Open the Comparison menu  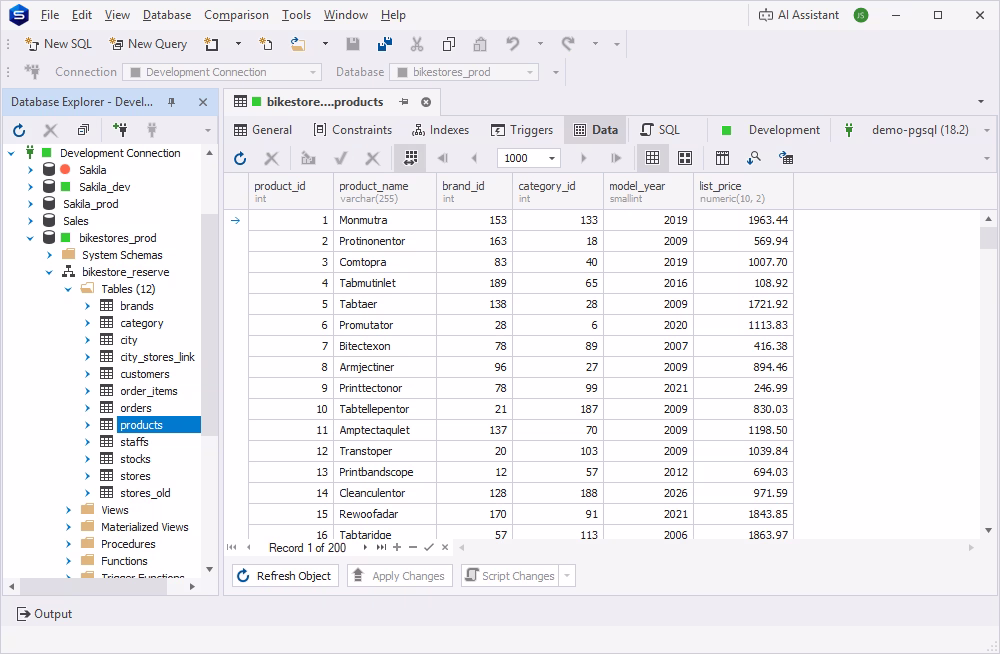click(236, 15)
